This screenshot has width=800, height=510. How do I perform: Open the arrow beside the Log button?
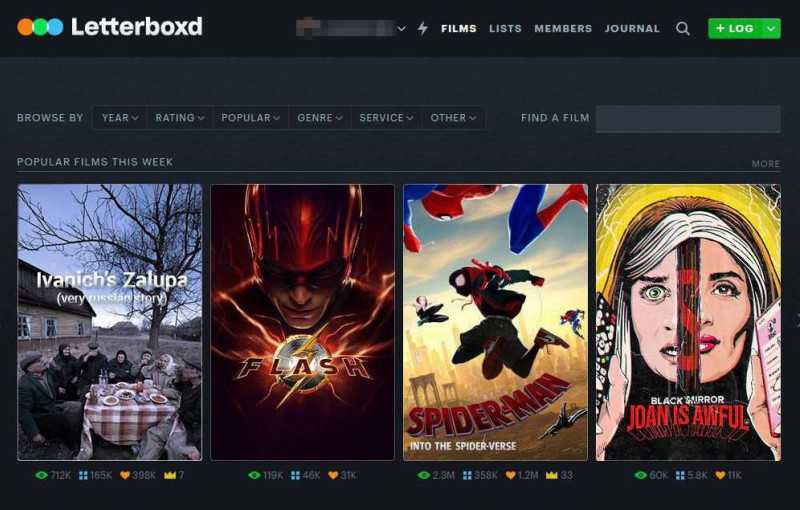[x=771, y=29]
